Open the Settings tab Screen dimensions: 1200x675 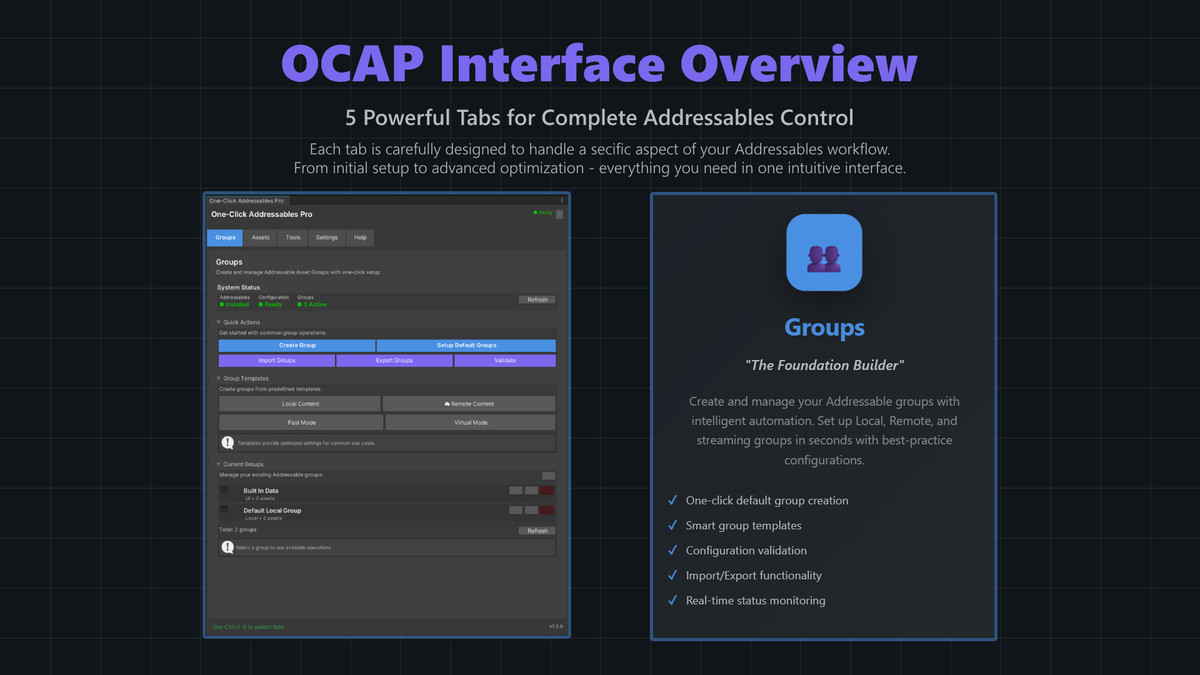click(x=327, y=238)
